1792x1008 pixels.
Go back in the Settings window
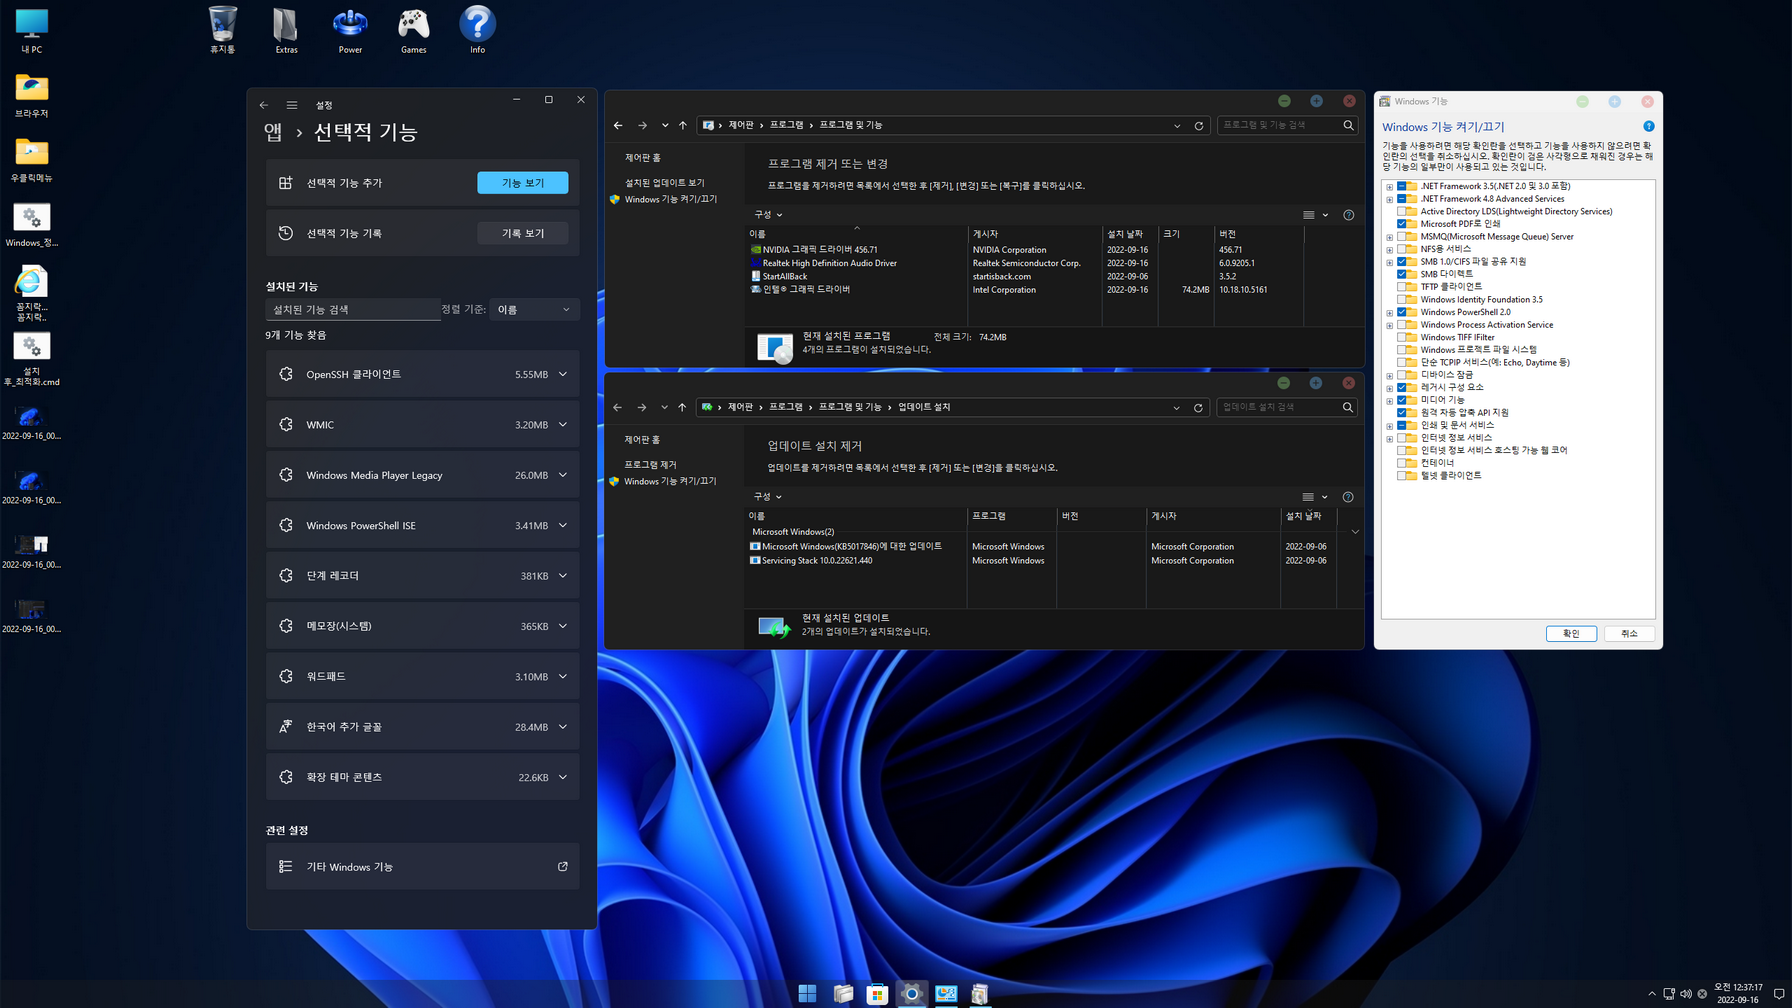(264, 105)
